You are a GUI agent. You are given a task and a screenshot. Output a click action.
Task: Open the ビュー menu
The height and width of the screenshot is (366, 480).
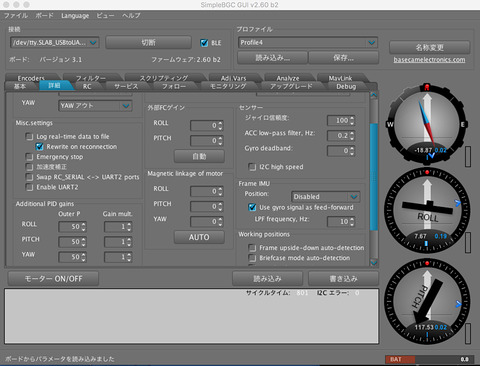point(105,16)
